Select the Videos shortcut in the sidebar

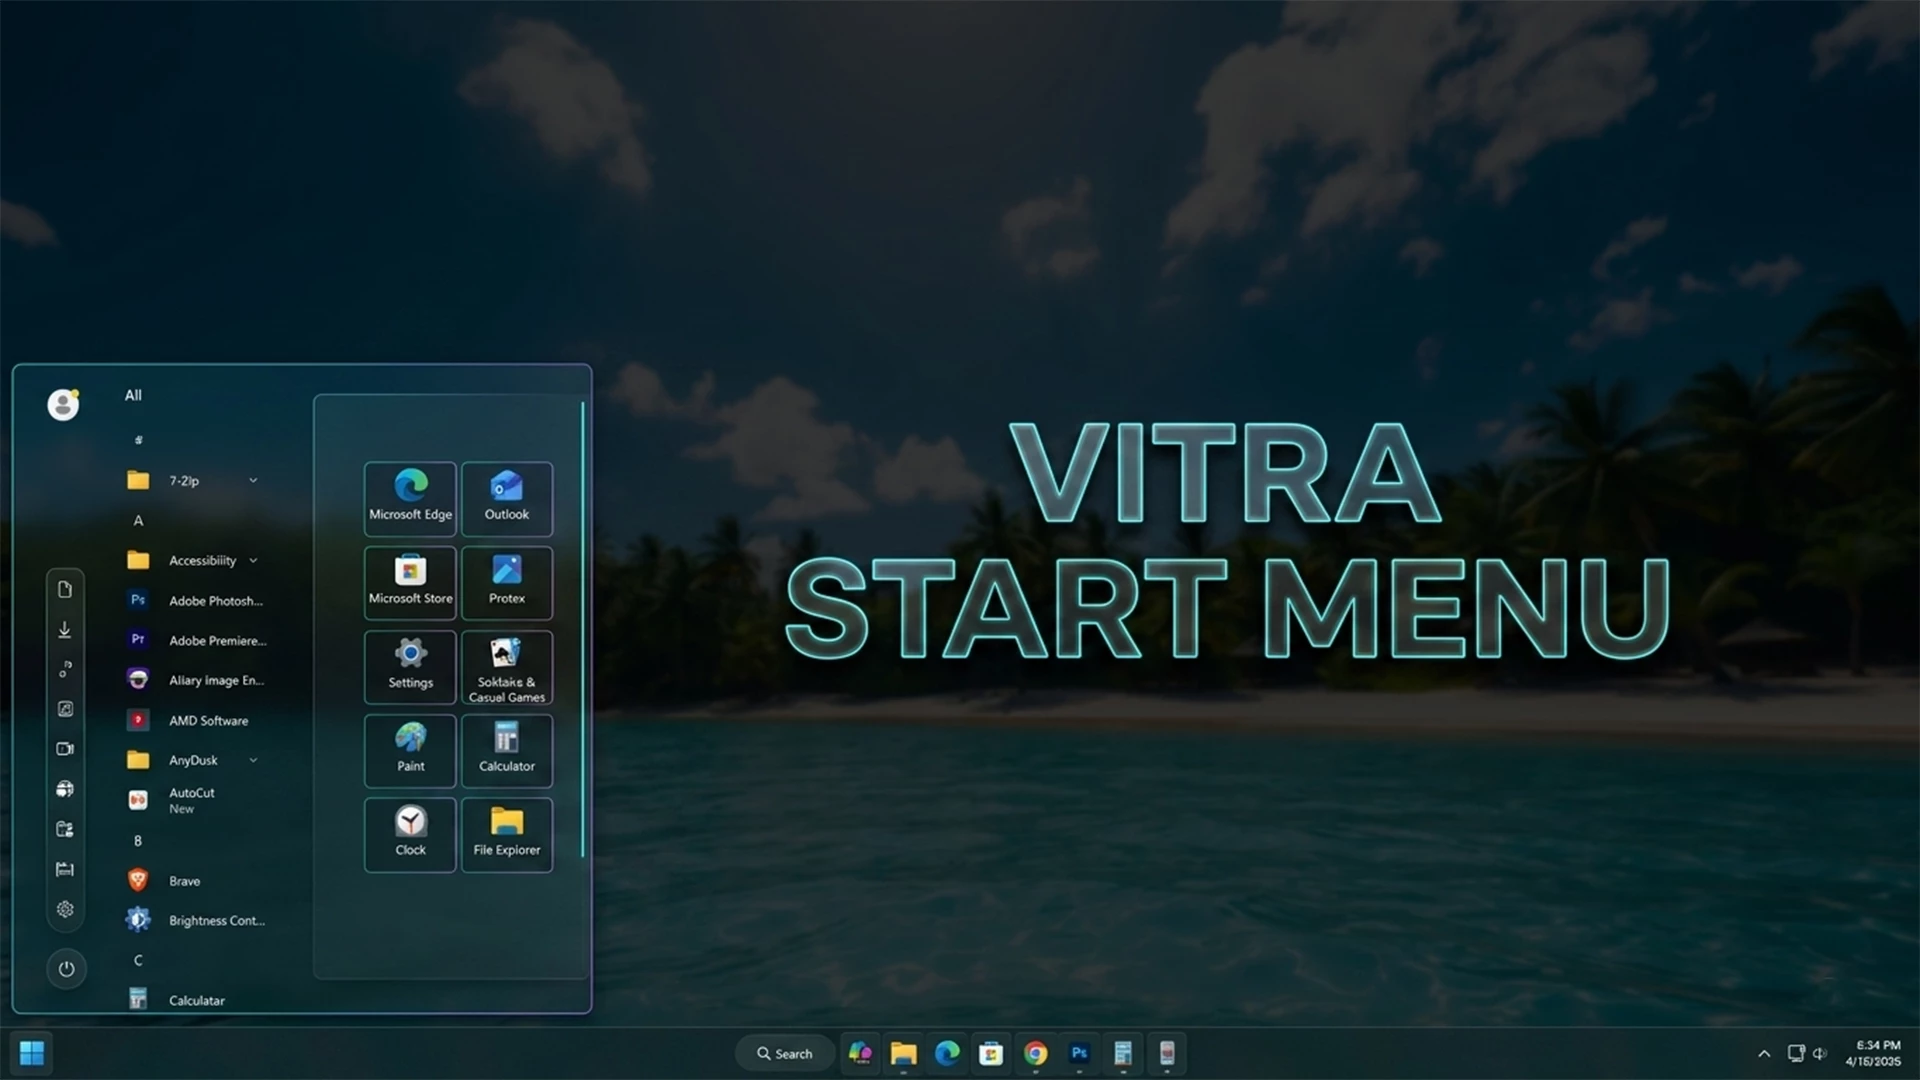pos(65,748)
